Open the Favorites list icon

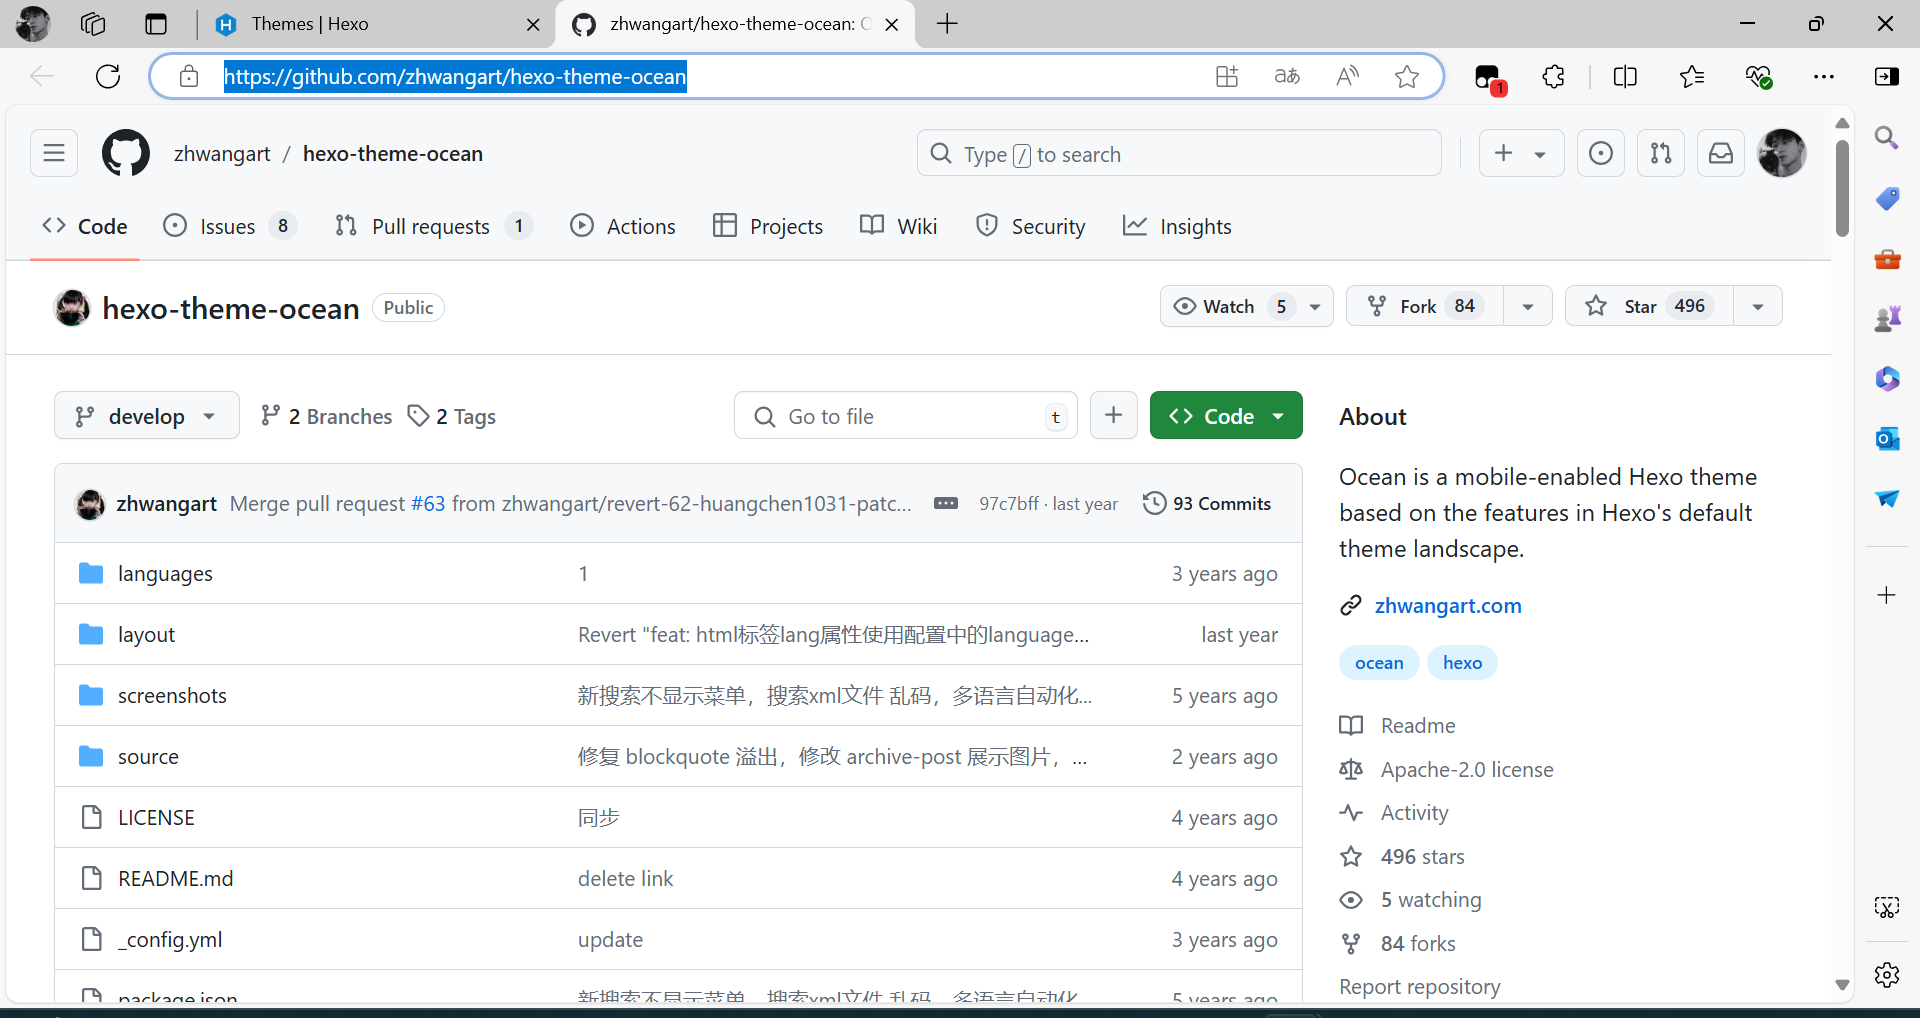(x=1692, y=76)
